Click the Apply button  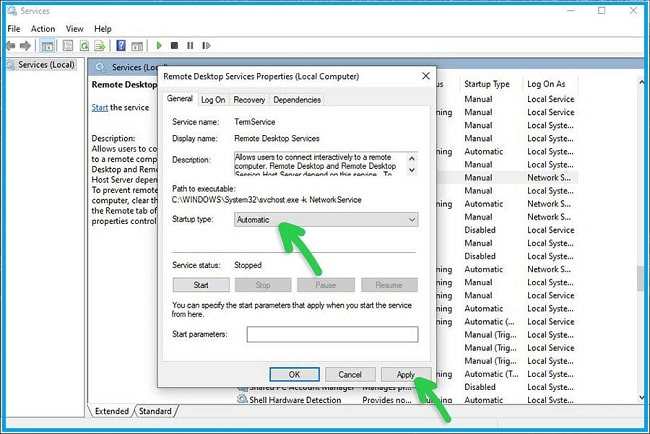405,375
